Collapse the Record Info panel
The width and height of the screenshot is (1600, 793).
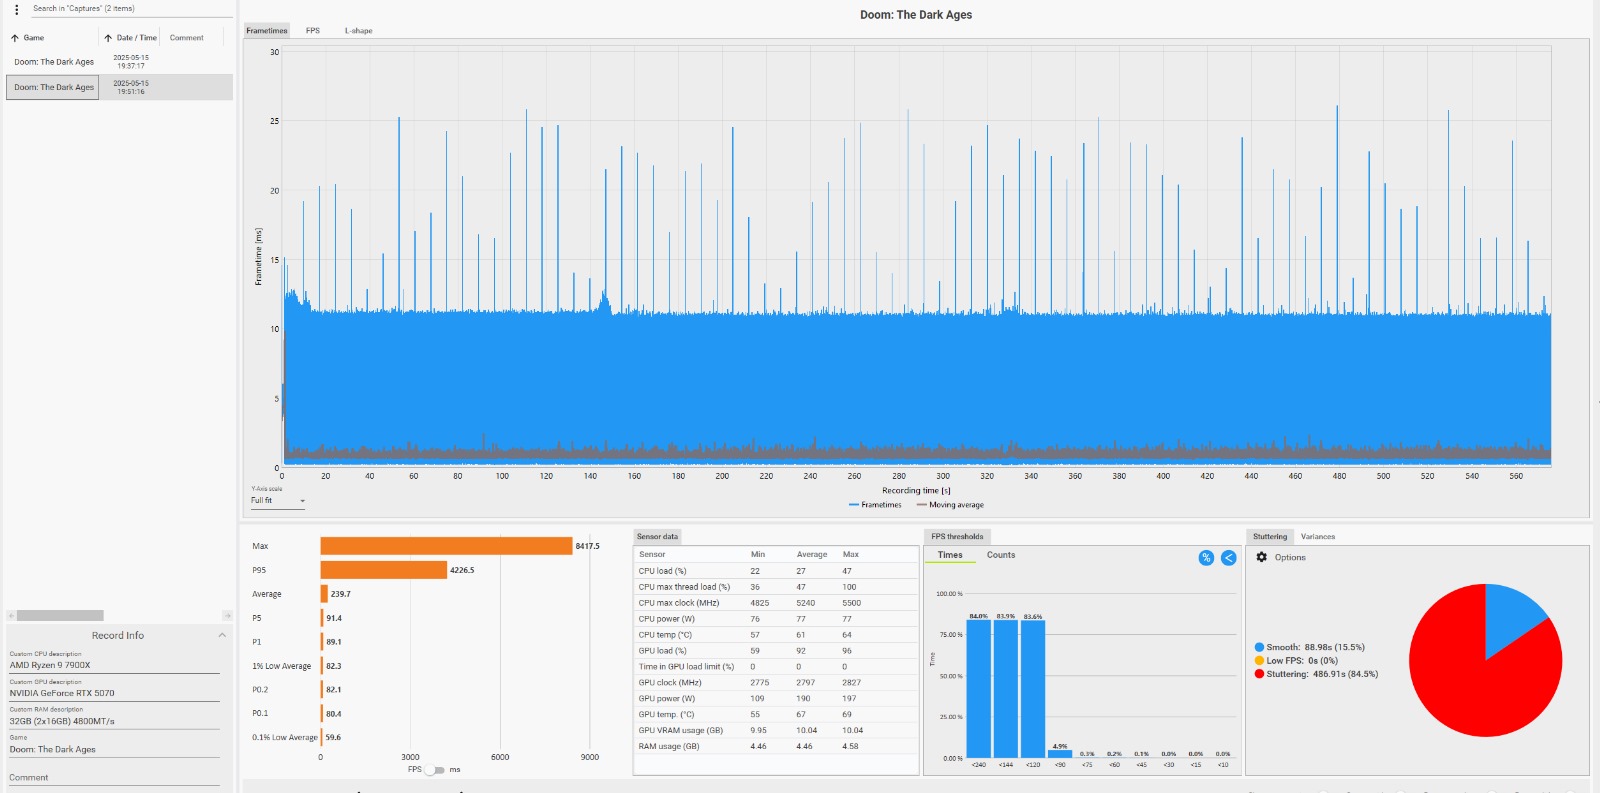click(222, 635)
